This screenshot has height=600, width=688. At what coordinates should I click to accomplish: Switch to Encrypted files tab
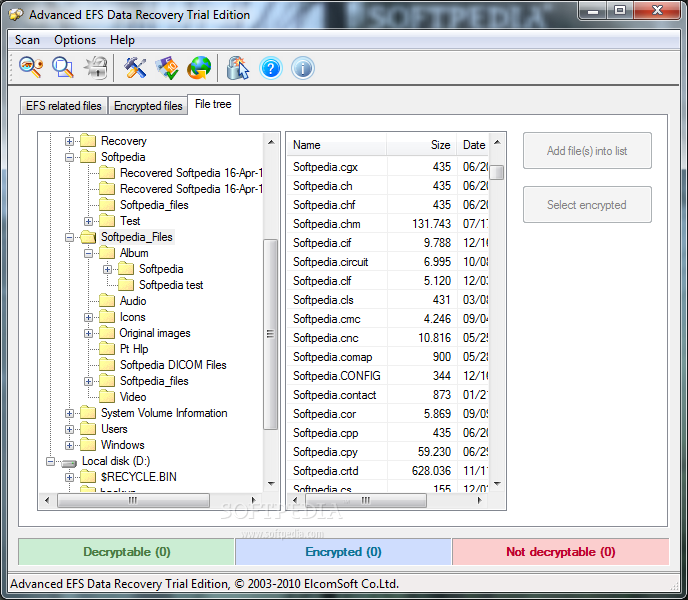tap(148, 106)
